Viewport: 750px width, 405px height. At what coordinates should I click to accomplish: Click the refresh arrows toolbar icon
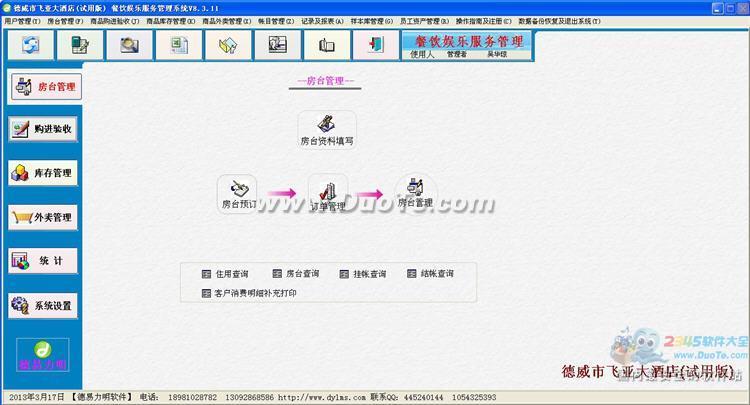pos(31,45)
